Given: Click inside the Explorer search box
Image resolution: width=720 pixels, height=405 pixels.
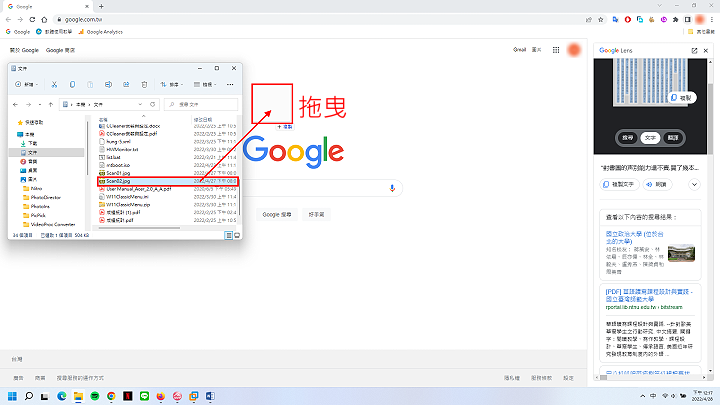Looking at the screenshot, I should coord(201,105).
